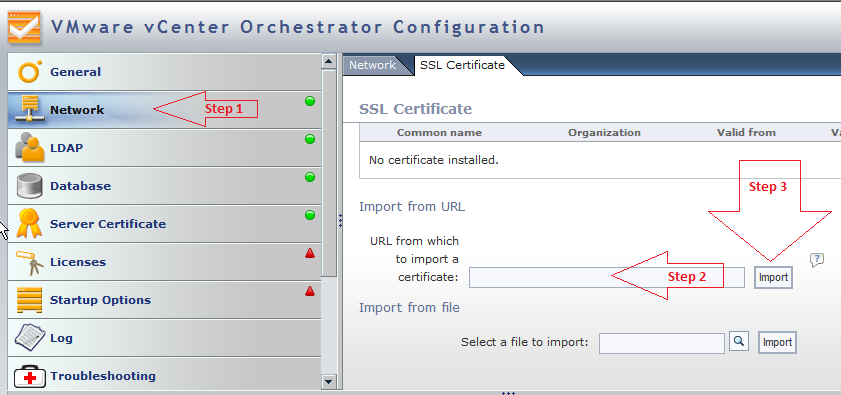
Task: Click the Database cylinder icon
Action: (x=29, y=186)
